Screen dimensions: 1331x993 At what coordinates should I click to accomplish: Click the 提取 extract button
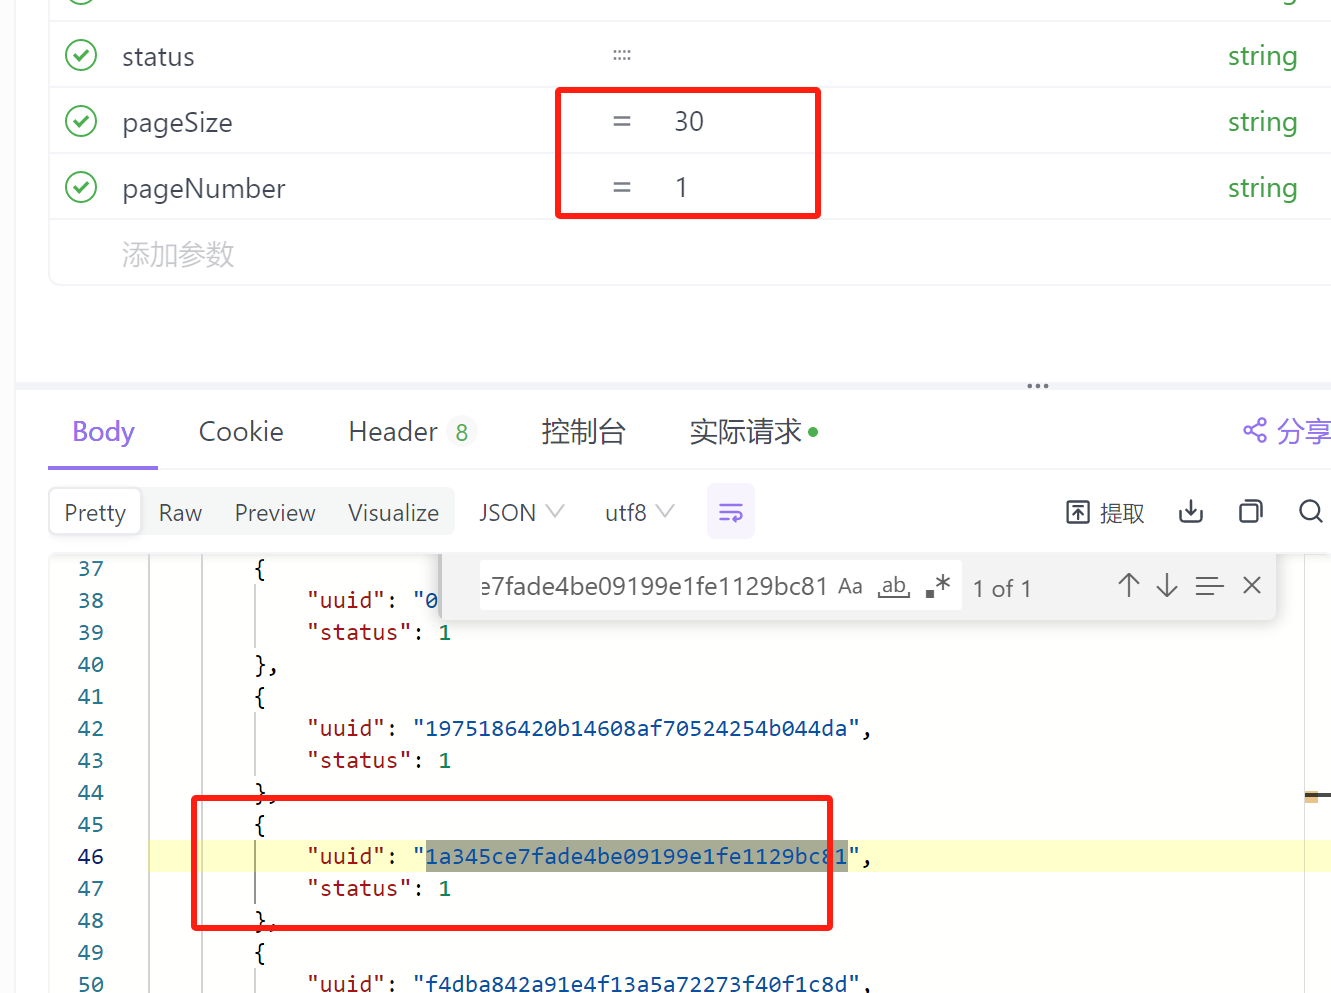coord(1105,513)
